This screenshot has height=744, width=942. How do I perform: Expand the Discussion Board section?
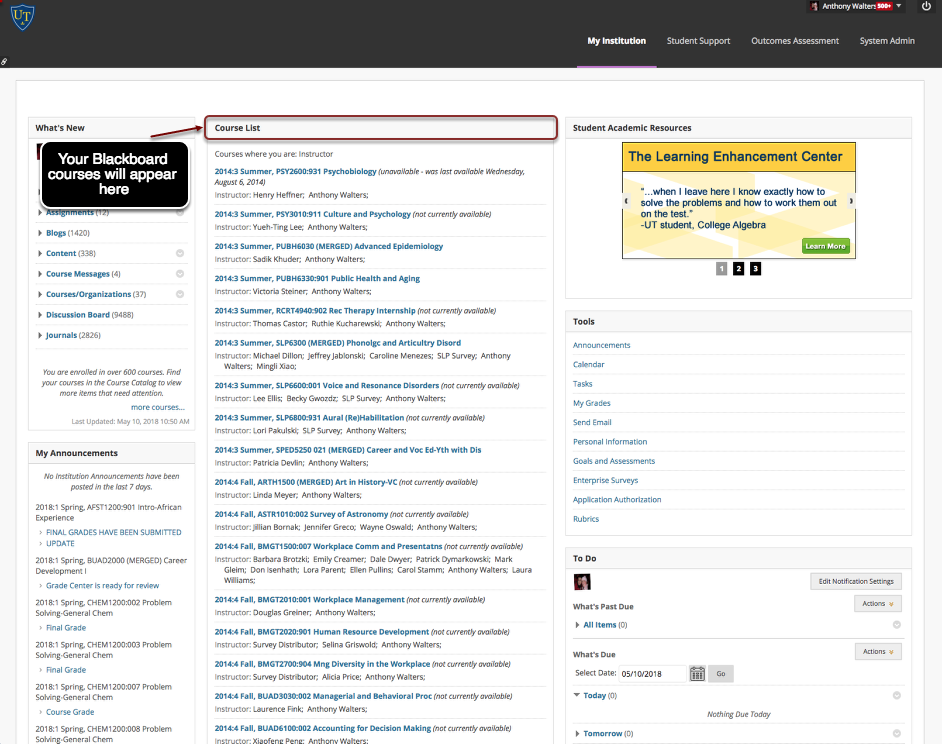tap(40, 315)
